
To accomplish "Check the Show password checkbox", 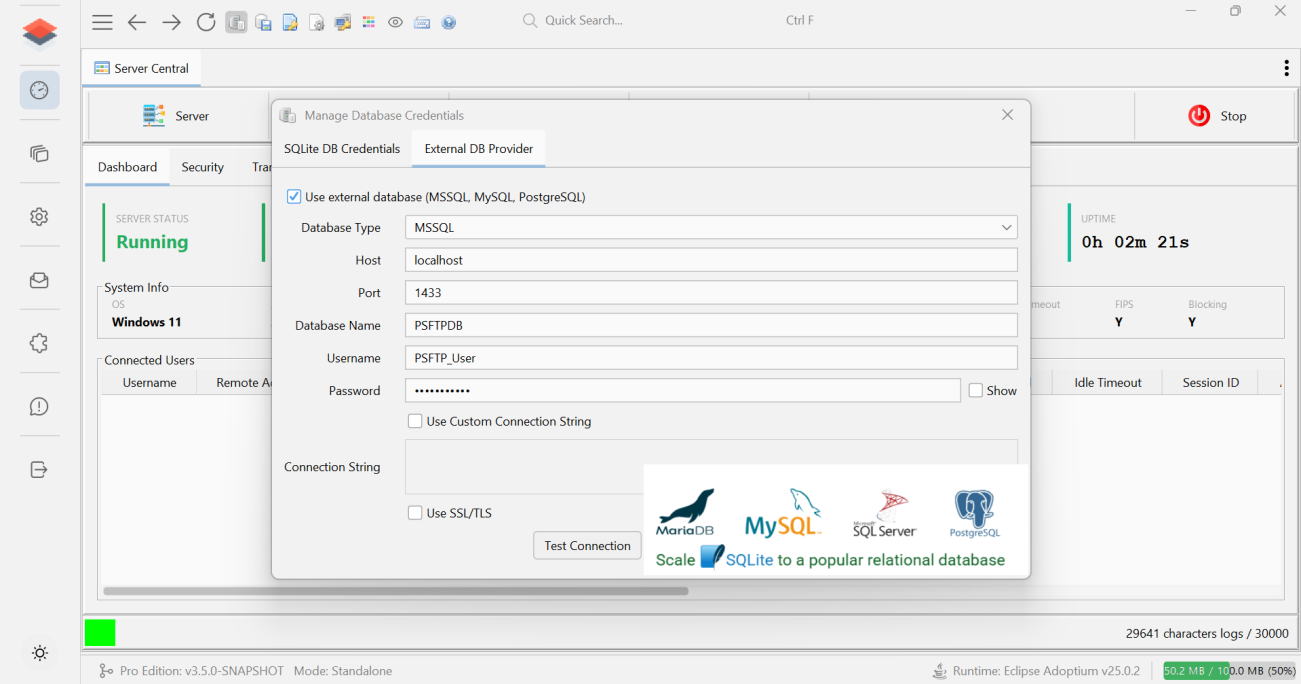I will (x=976, y=391).
